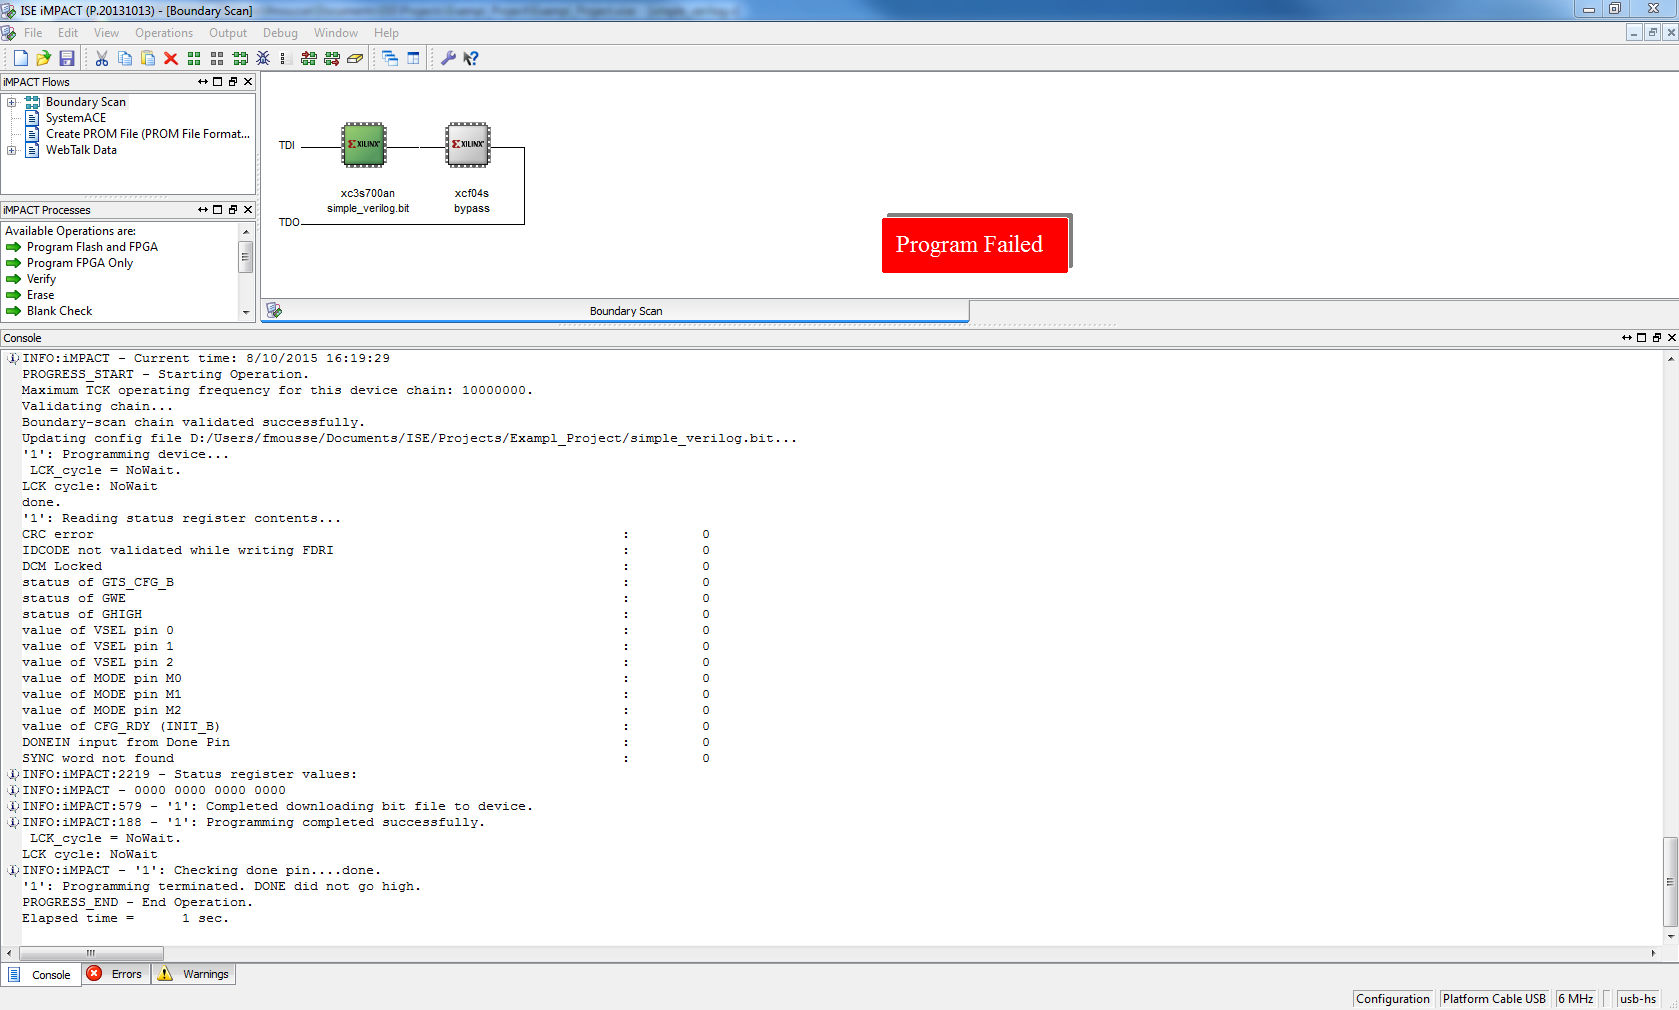
Task: Click the Console vertical scrollbar thumb
Action: pyautogui.click(x=1670, y=881)
